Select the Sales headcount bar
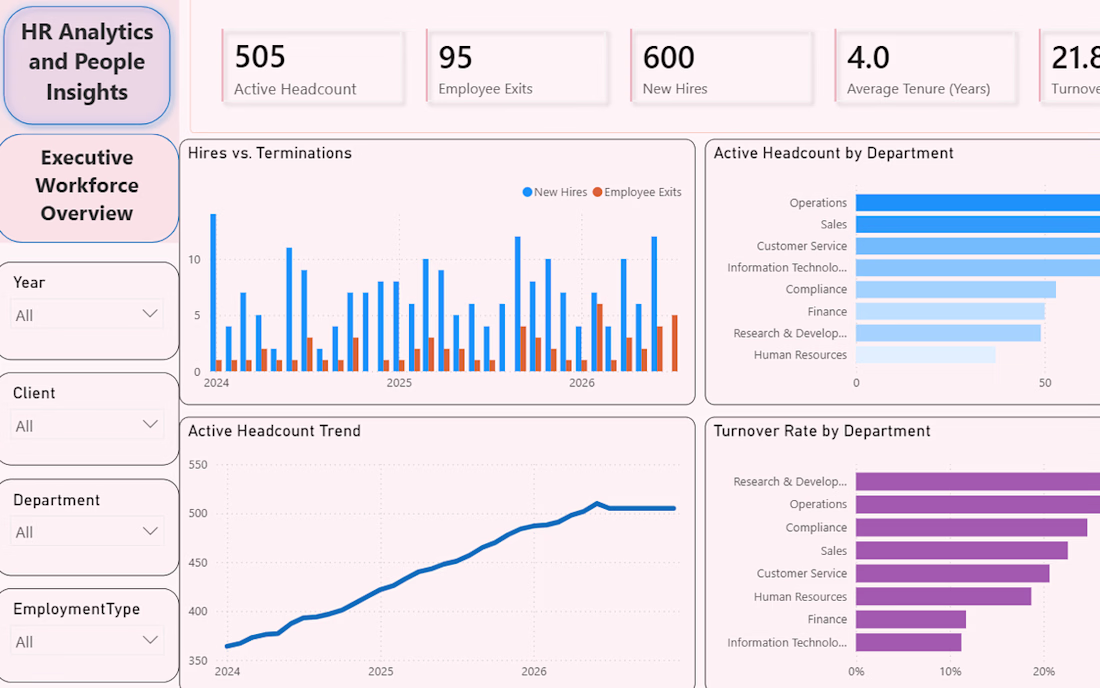1100x688 pixels. tap(978, 224)
